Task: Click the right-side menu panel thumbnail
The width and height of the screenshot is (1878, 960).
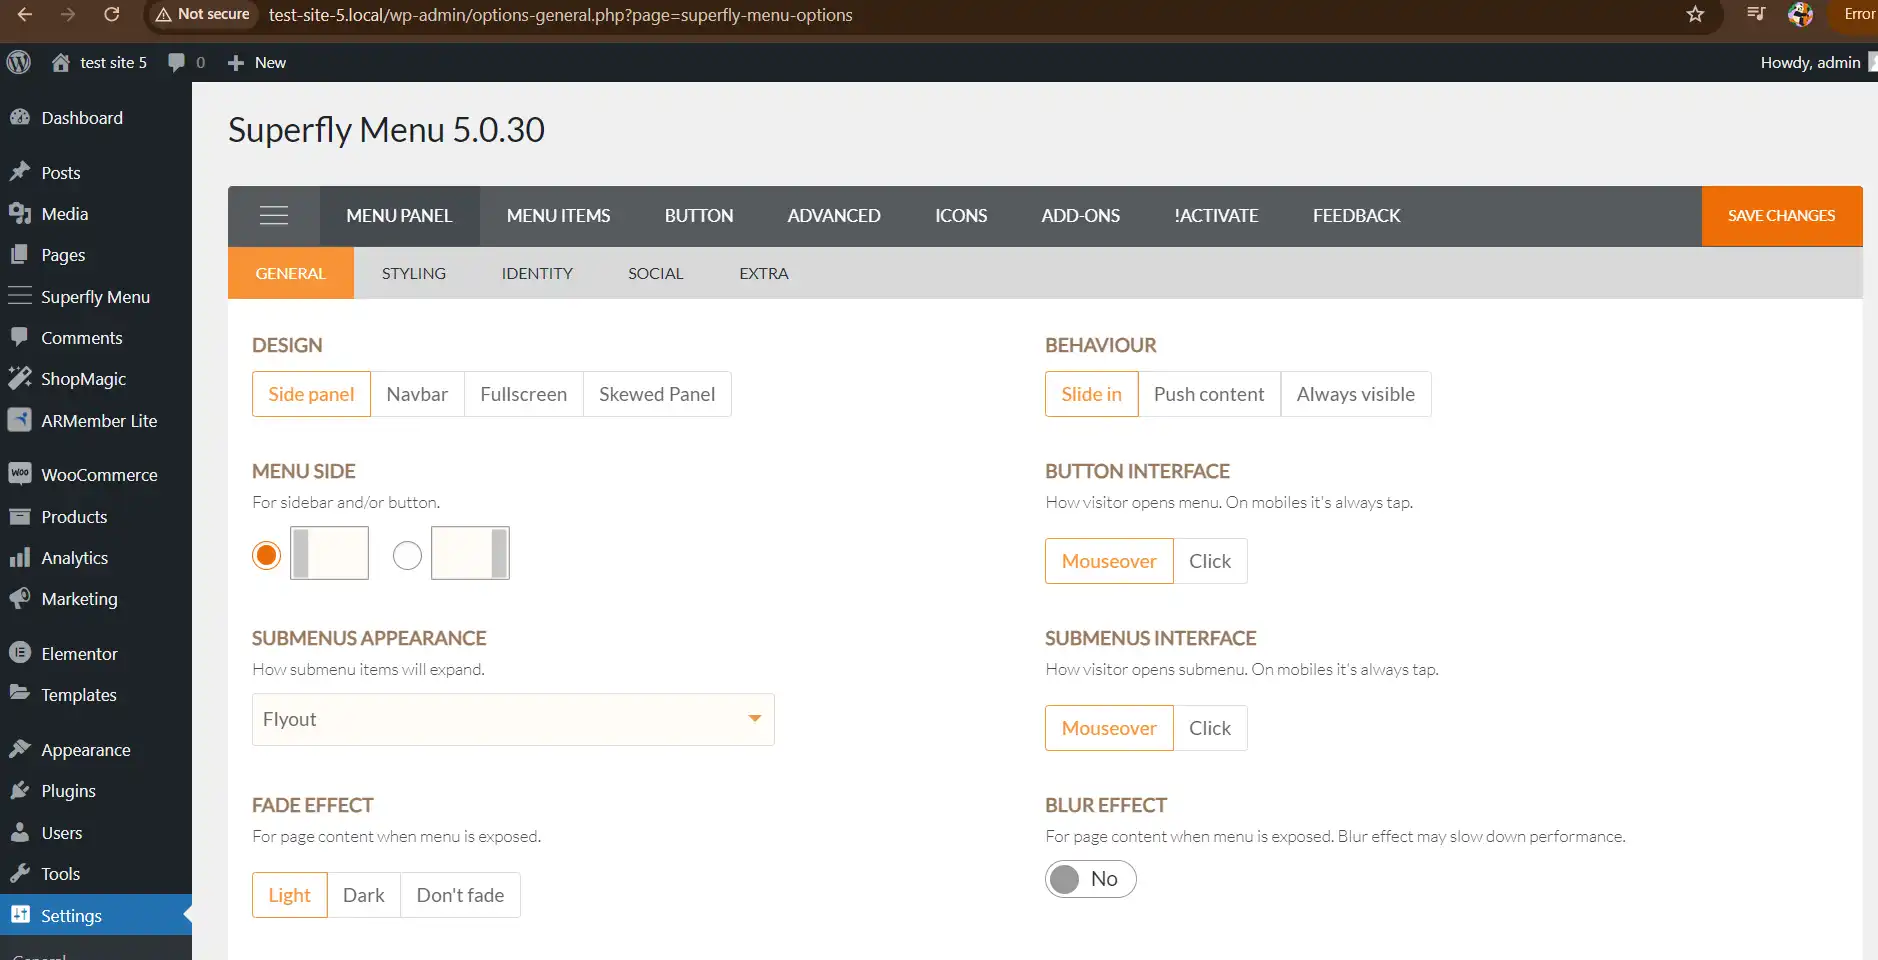Action: [470, 553]
